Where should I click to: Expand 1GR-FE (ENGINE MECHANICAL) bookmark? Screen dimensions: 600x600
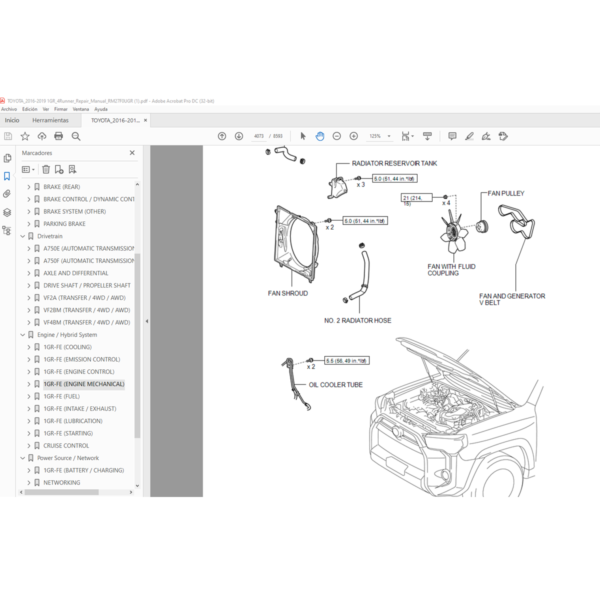(x=29, y=384)
